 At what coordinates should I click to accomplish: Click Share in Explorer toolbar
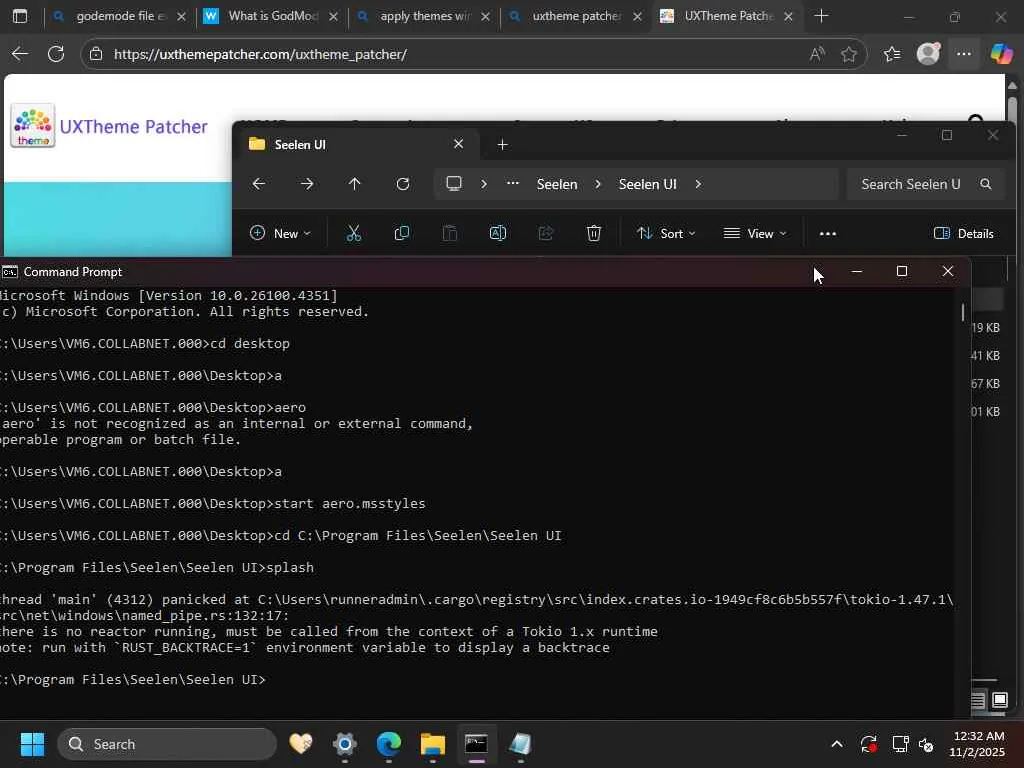(x=546, y=233)
